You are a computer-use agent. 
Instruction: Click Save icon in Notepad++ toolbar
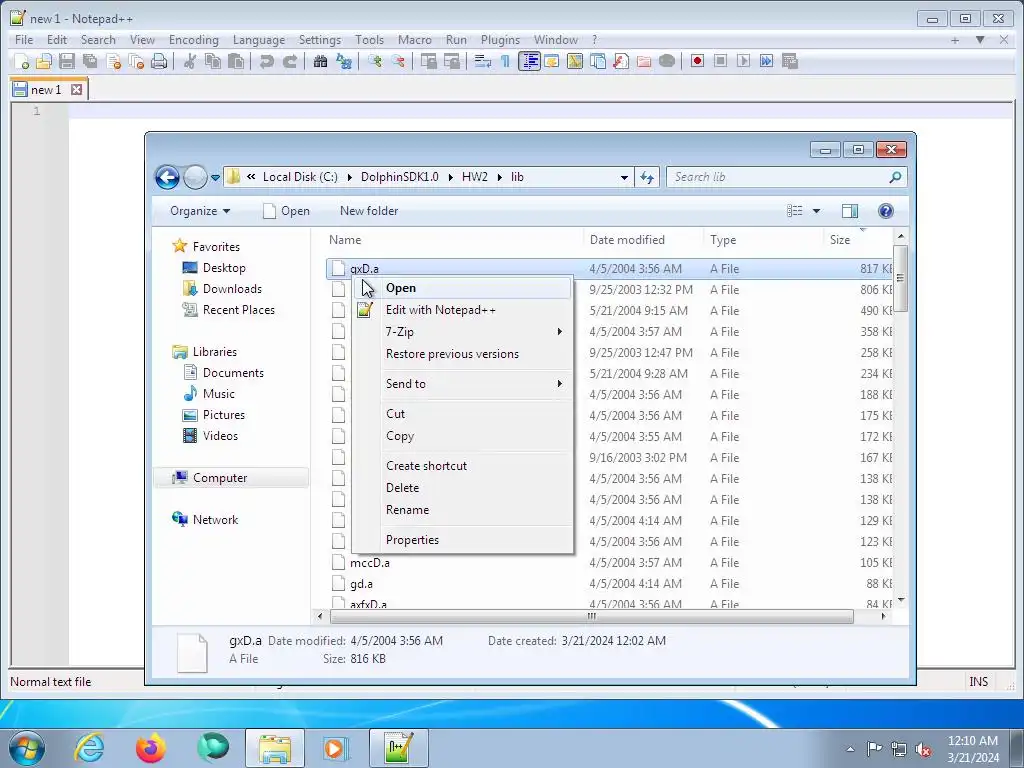[x=67, y=61]
